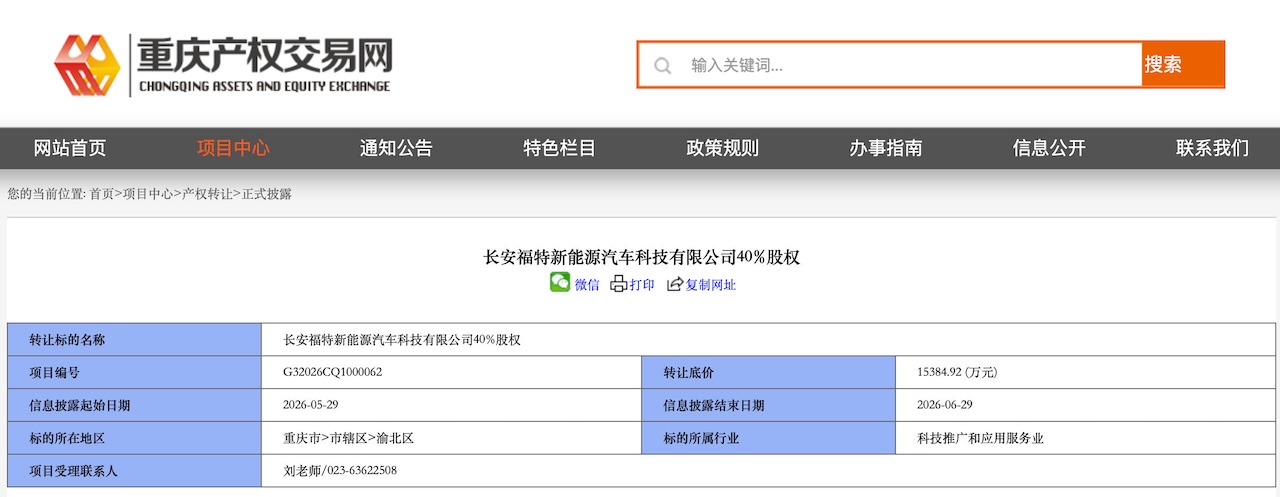
Task: Click contact 刘老师/023-63622508
Action: (341, 470)
